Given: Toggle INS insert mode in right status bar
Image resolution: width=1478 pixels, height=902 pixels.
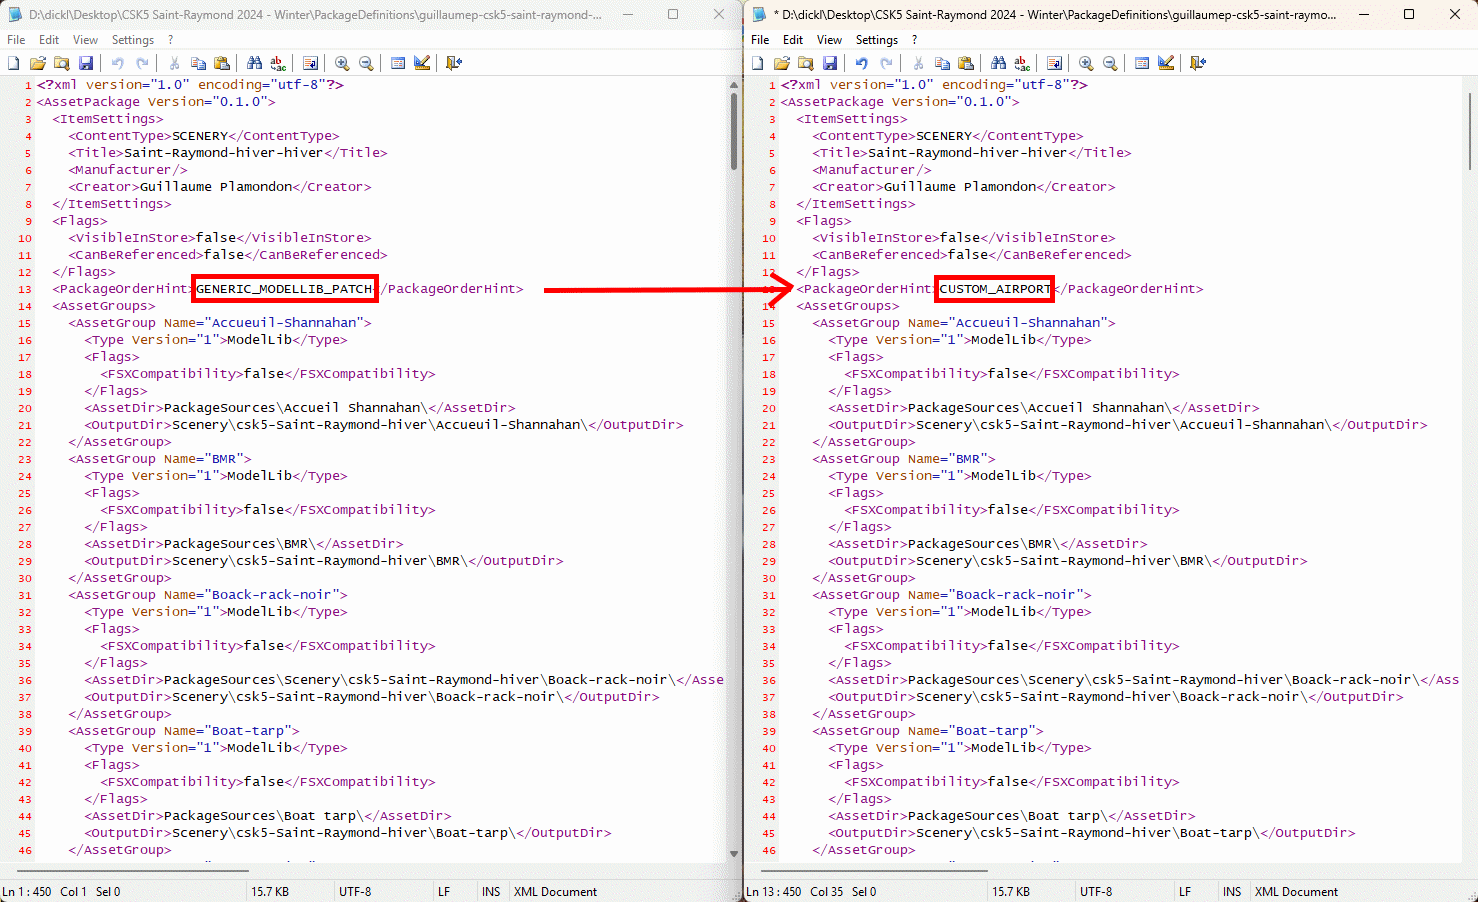Looking at the screenshot, I should click(x=1232, y=891).
